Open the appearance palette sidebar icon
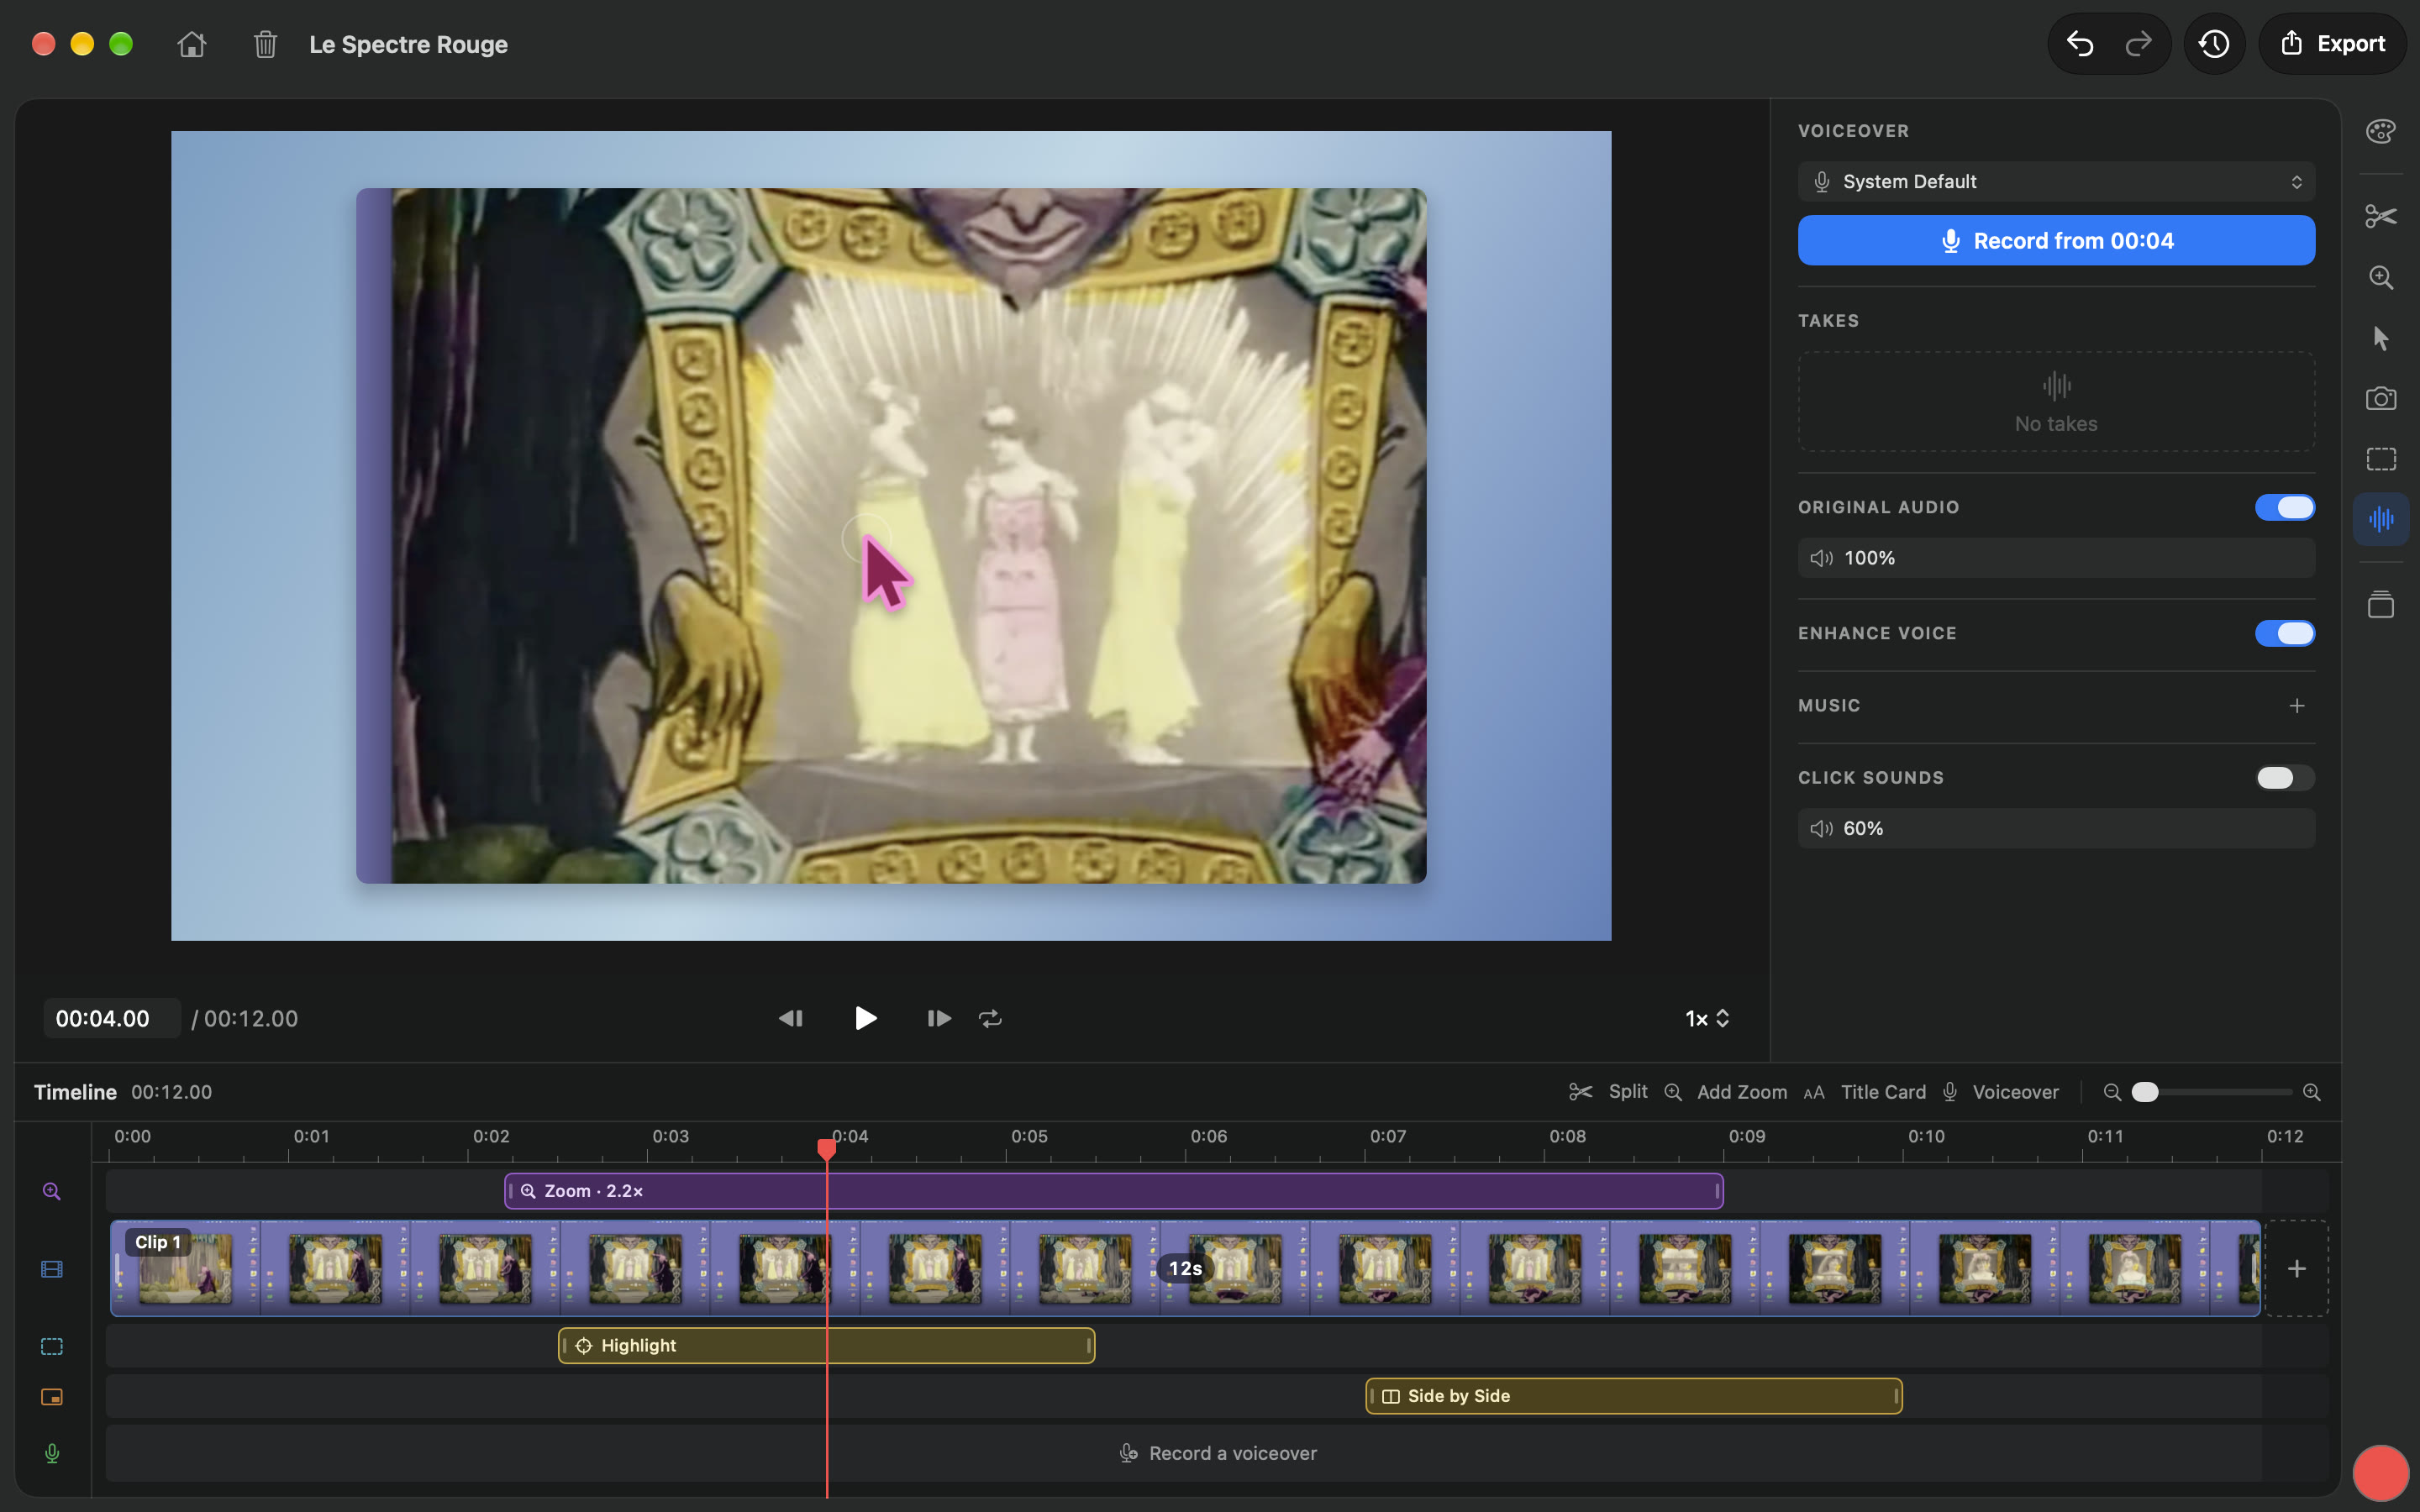The image size is (2420, 1512). tap(2381, 131)
